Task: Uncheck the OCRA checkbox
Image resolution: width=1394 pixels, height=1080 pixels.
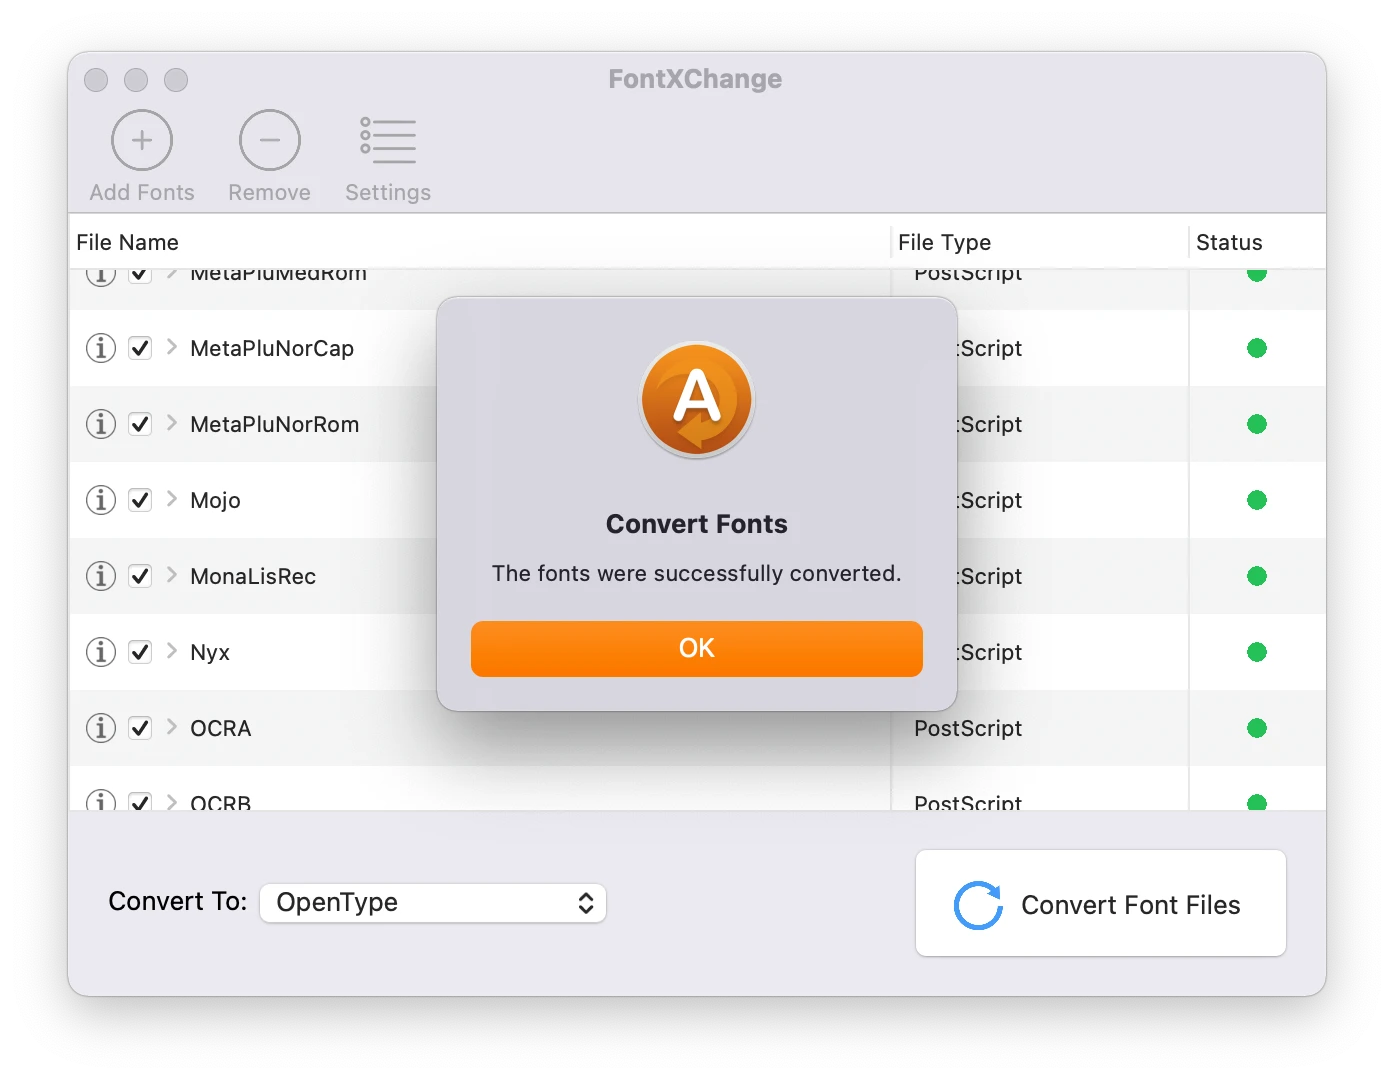Action: [x=140, y=728]
